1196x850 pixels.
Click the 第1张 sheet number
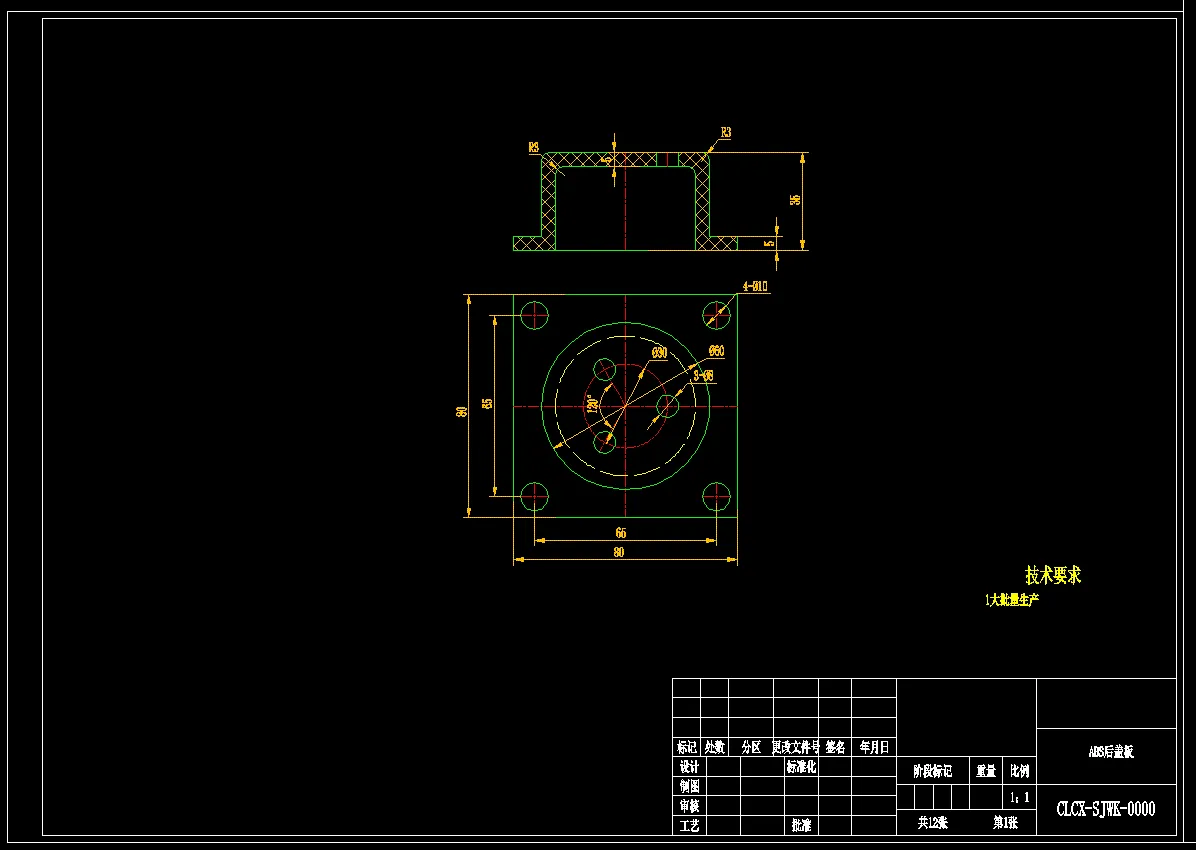[1005, 823]
